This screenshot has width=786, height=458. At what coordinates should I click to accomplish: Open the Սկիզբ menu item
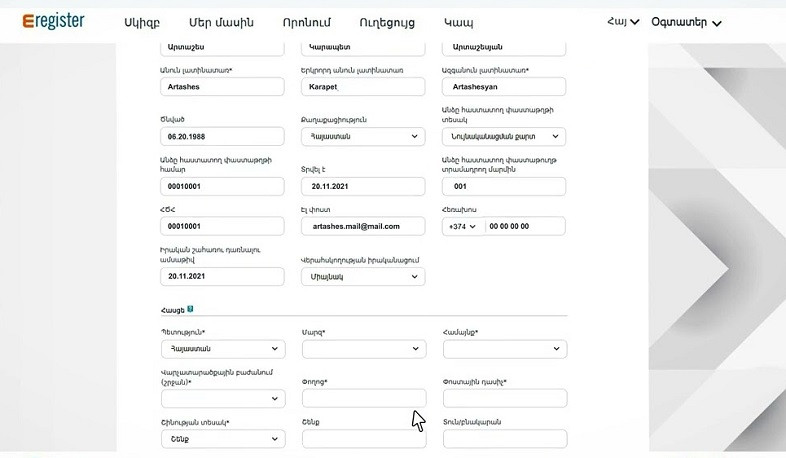tap(142, 22)
